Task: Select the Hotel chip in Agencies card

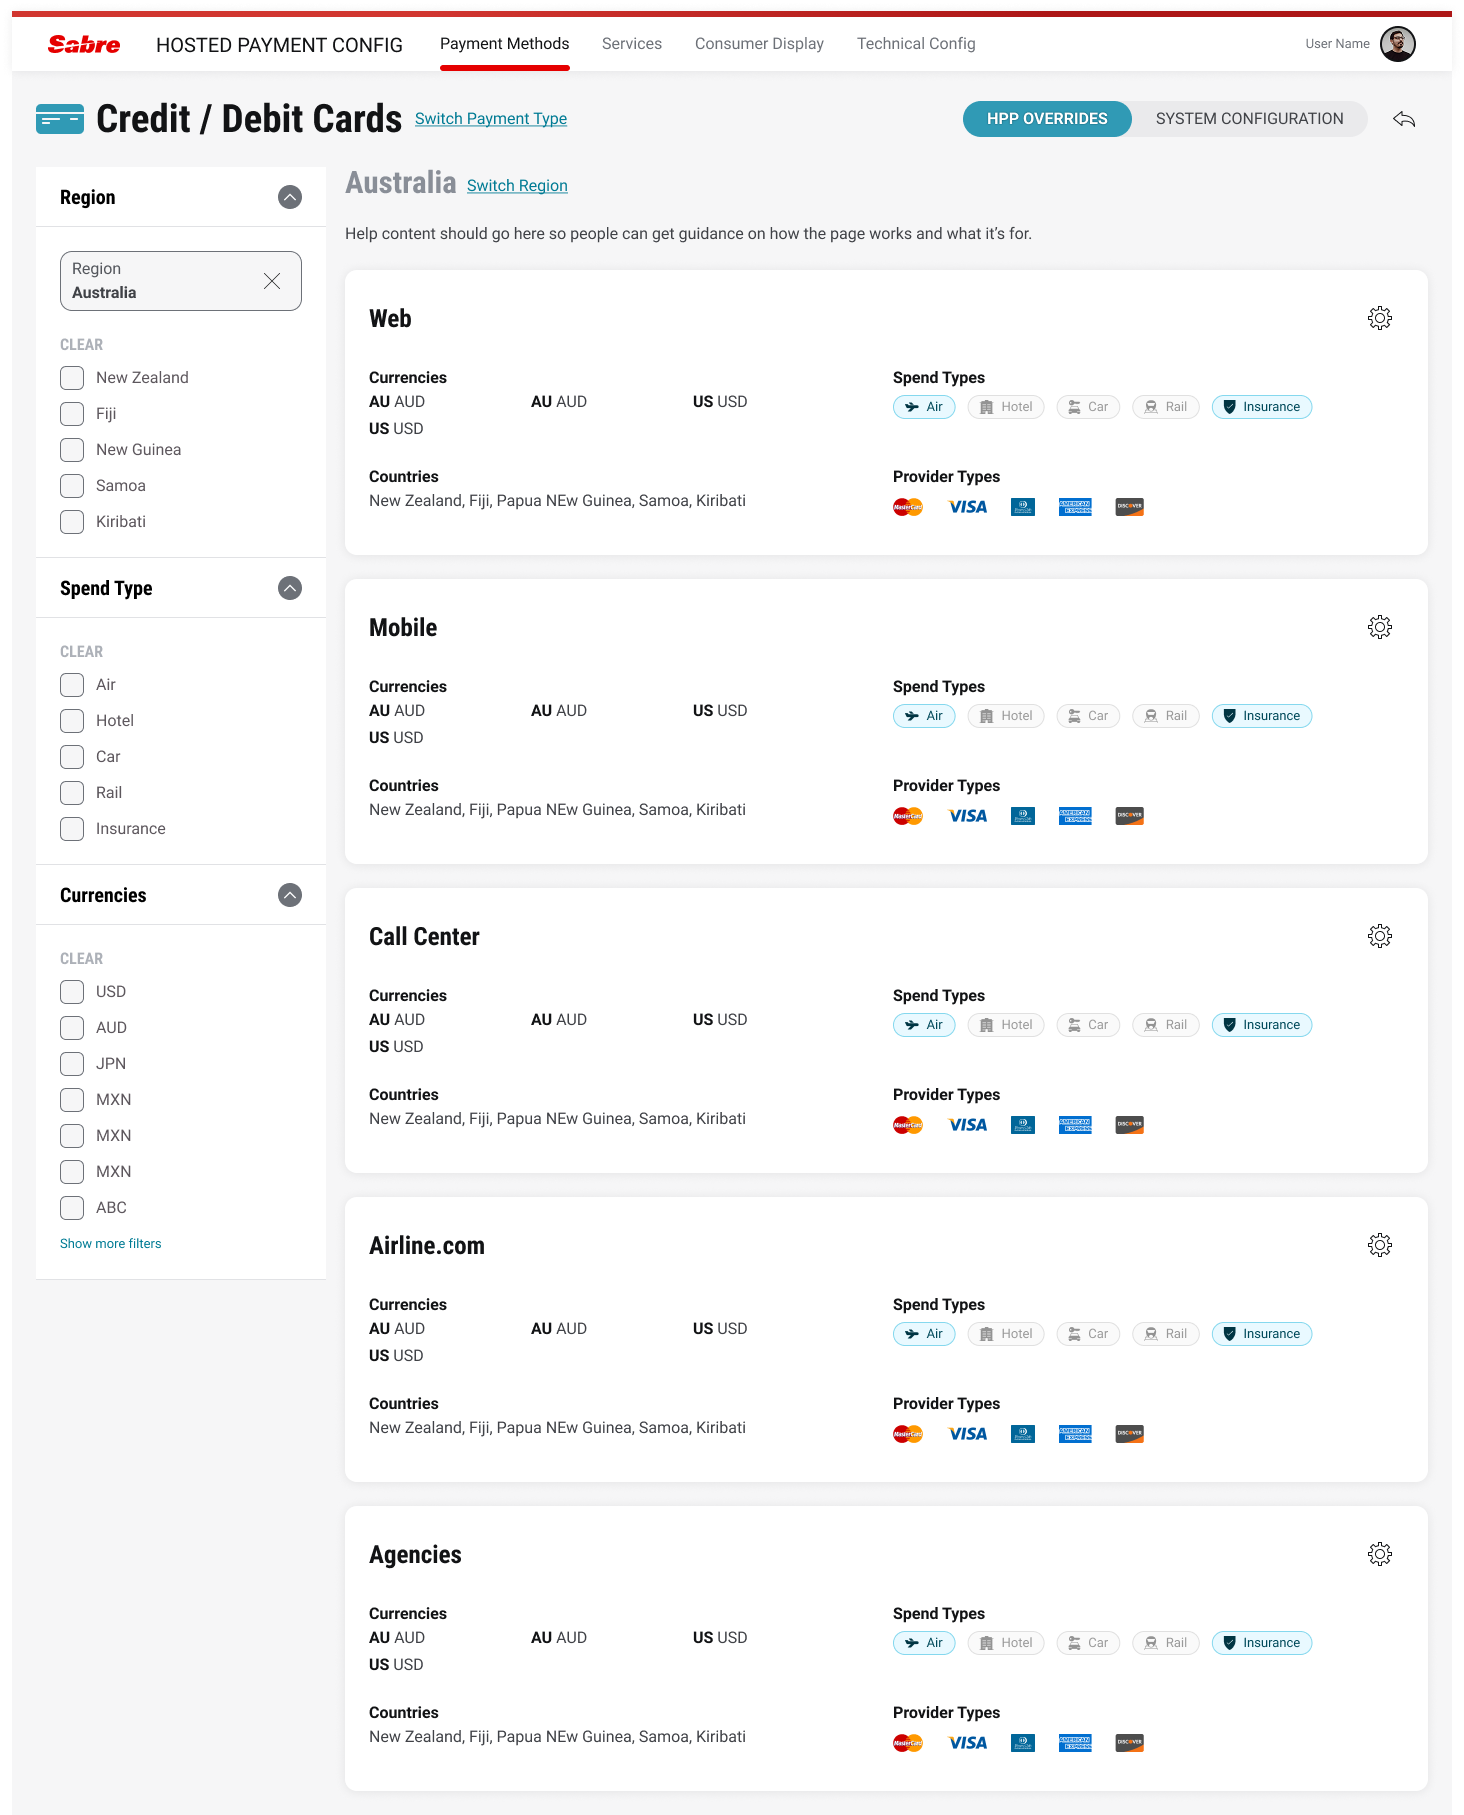Action: [x=1006, y=1643]
